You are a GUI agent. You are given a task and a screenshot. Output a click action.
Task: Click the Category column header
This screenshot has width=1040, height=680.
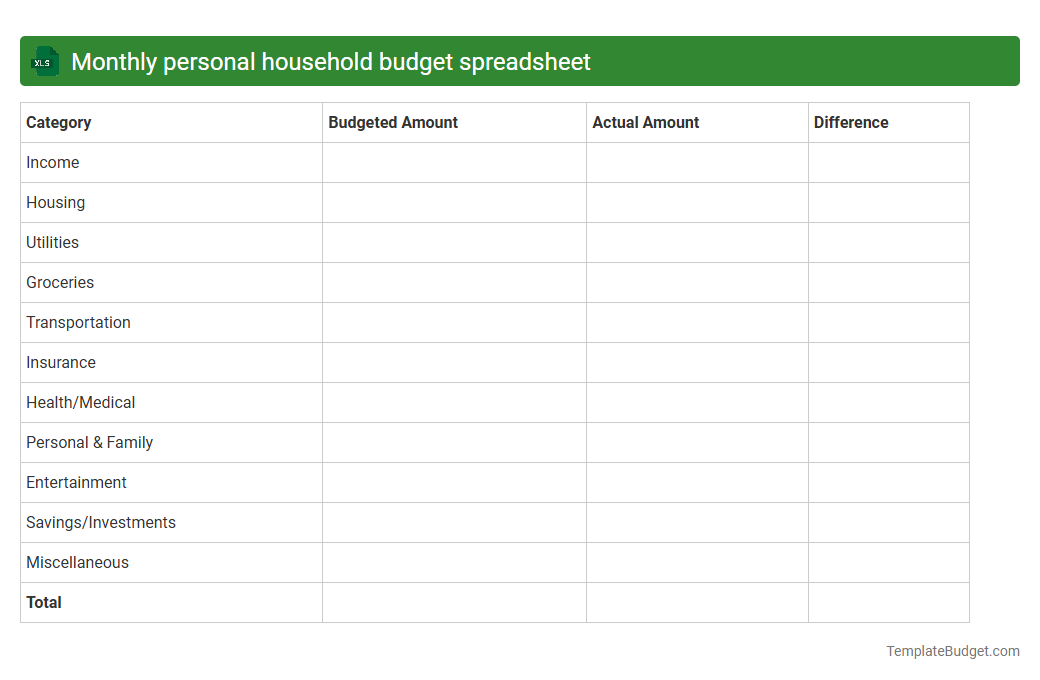tap(59, 122)
